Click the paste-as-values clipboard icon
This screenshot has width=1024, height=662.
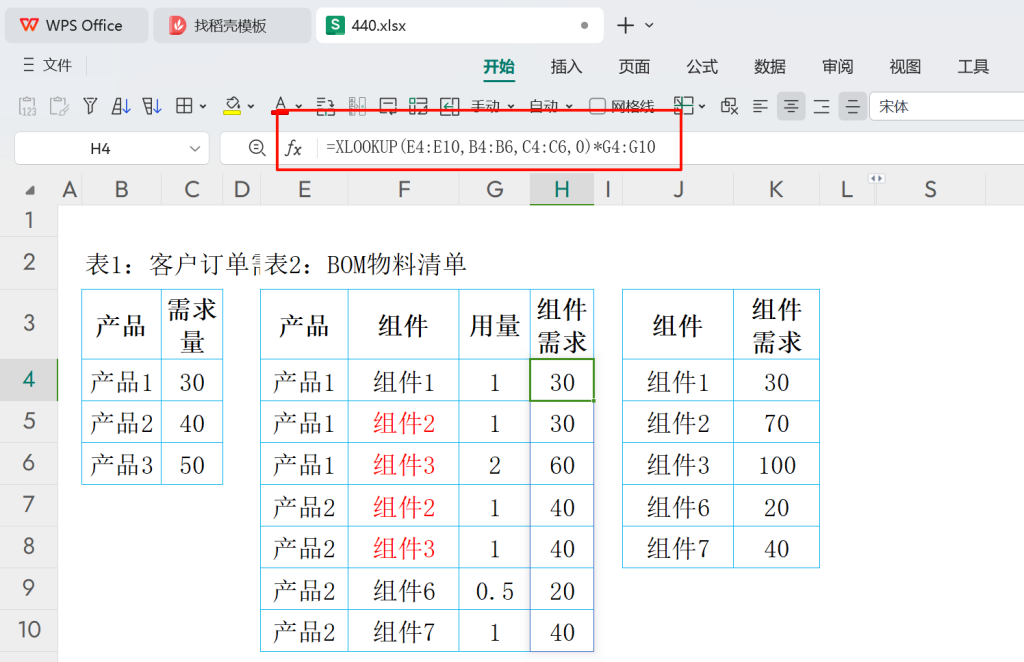click(27, 106)
